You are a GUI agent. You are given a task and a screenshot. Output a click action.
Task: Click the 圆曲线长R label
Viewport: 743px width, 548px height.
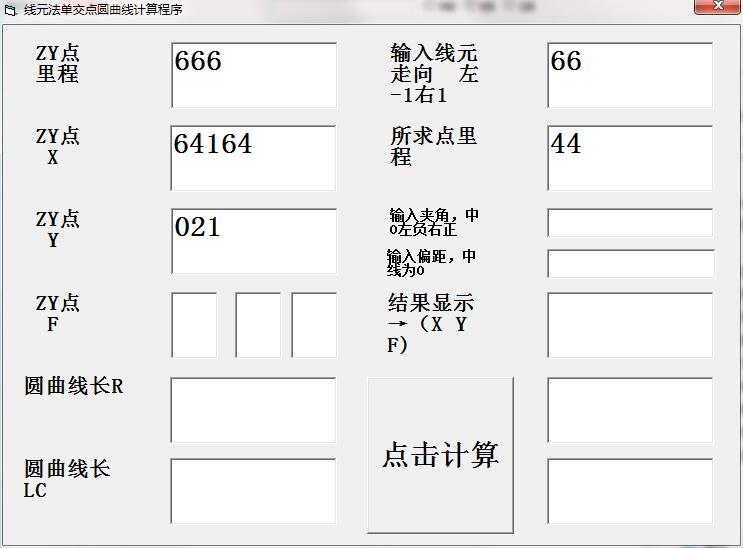click(x=74, y=386)
